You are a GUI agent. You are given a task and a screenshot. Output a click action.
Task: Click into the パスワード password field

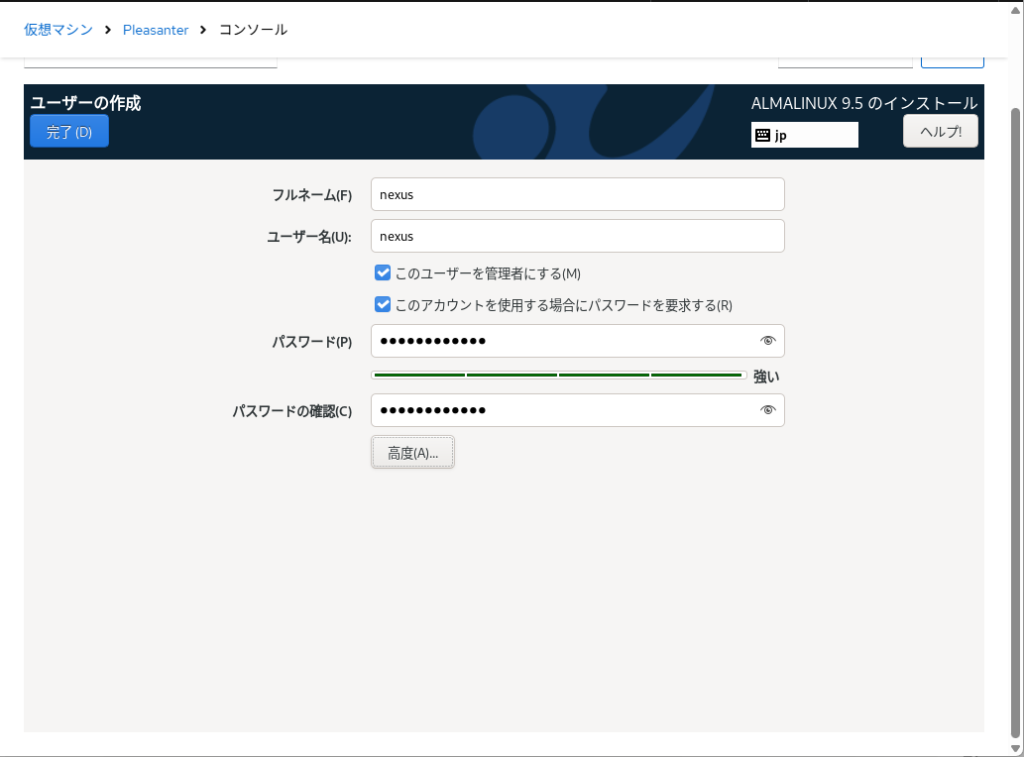coord(560,341)
